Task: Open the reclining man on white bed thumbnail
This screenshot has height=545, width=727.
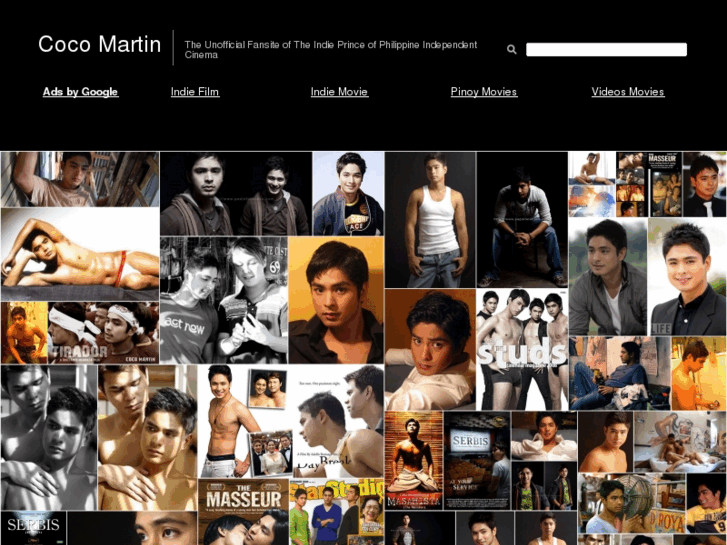Action: [x=80, y=254]
